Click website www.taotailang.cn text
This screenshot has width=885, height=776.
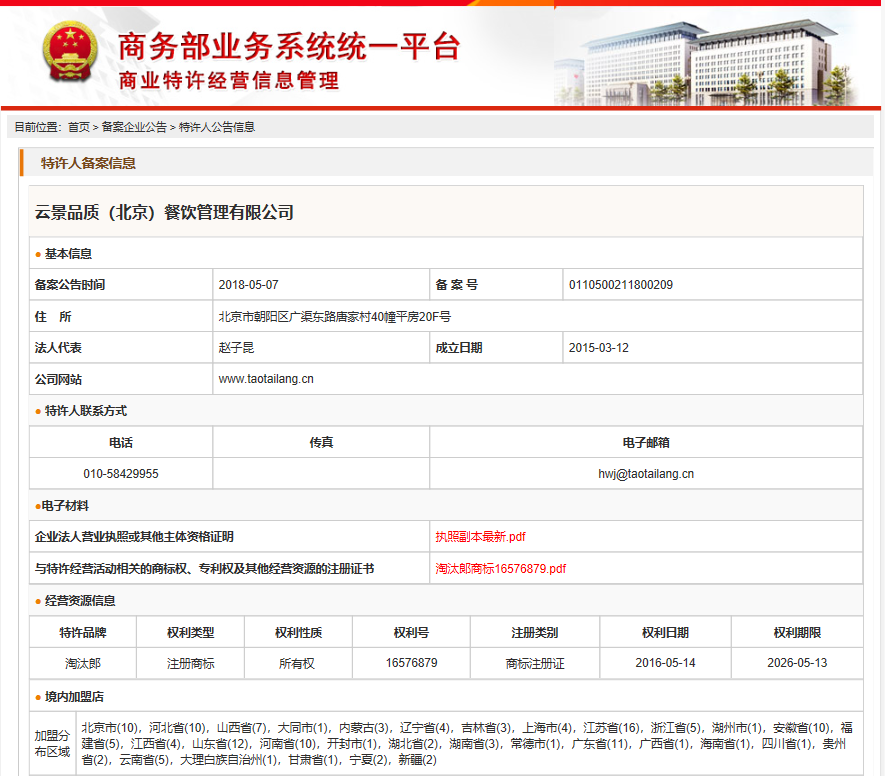pos(266,379)
